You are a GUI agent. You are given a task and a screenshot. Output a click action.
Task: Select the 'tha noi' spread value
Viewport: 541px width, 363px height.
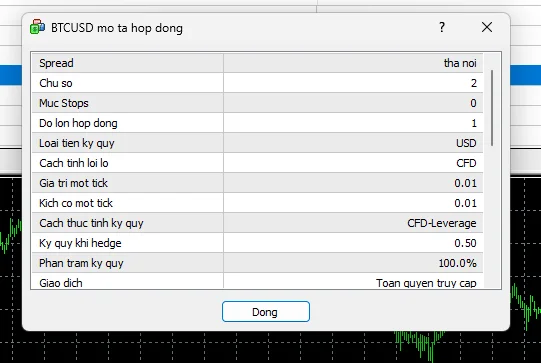pyautogui.click(x=460, y=63)
